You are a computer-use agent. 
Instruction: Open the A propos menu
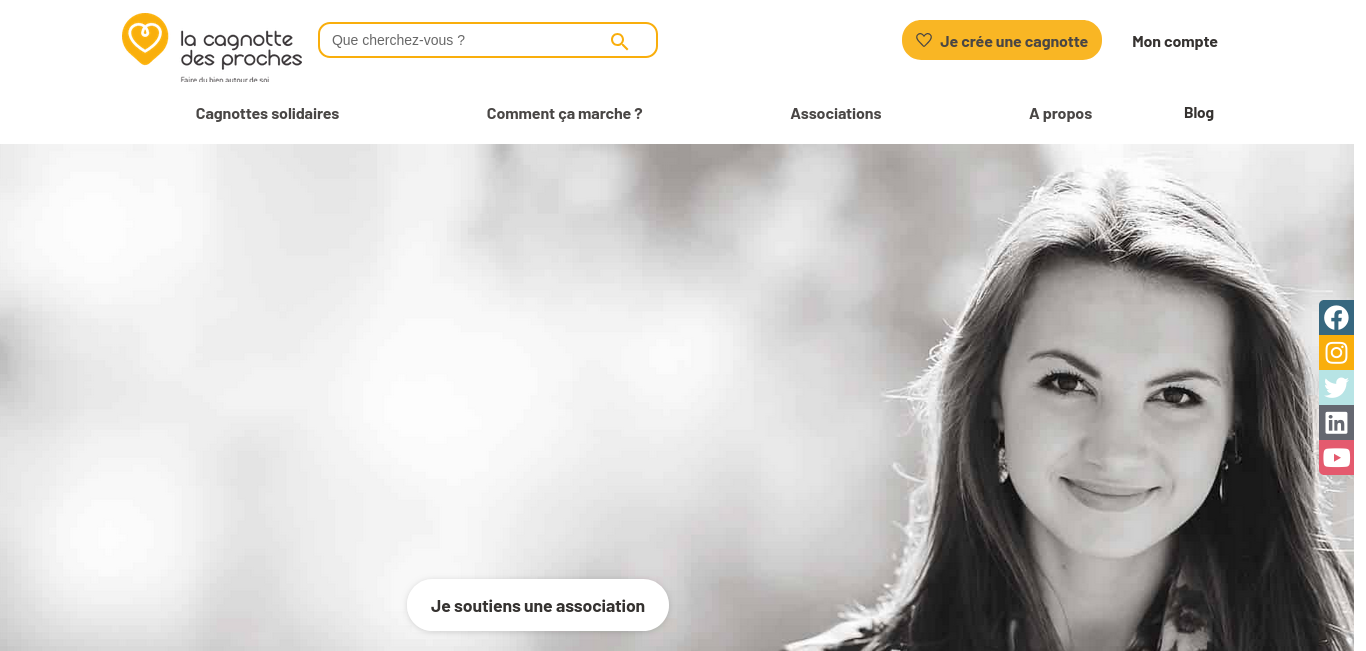1061,114
